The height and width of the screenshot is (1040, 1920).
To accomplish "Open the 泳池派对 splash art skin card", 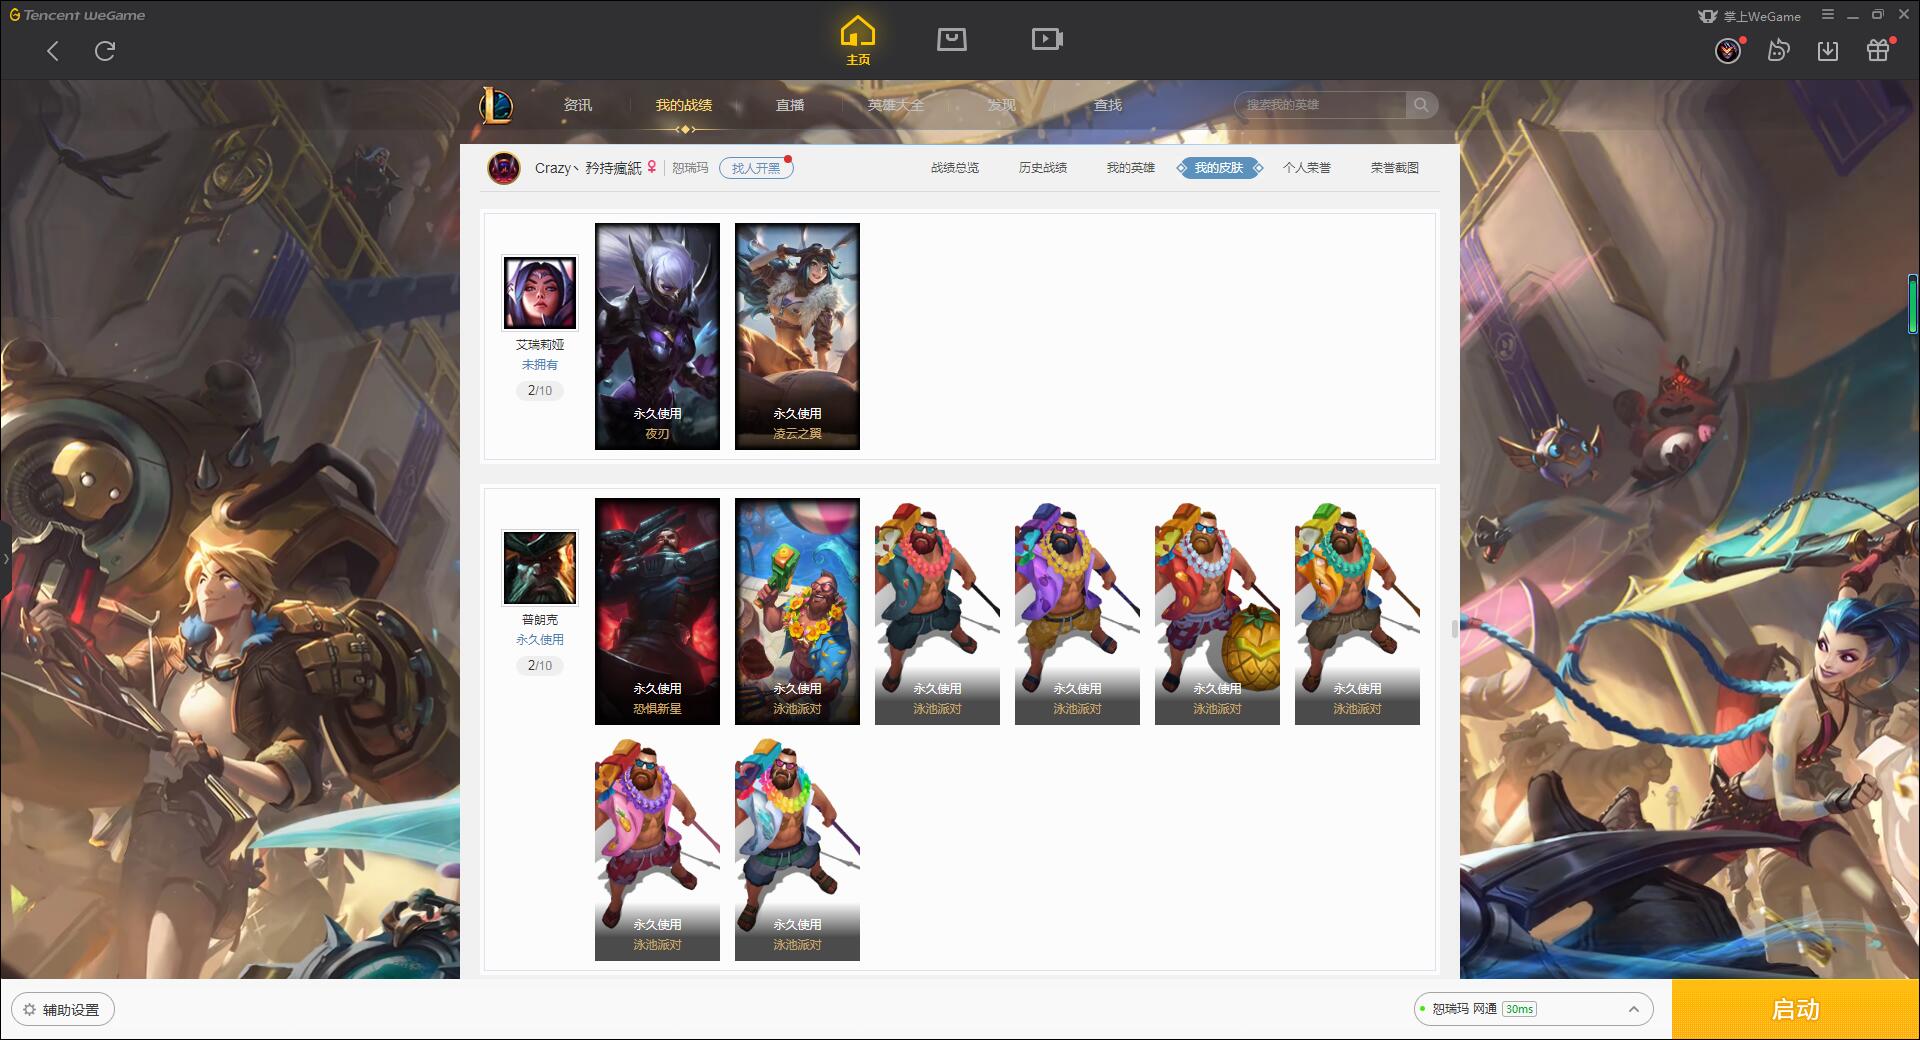I will (797, 611).
